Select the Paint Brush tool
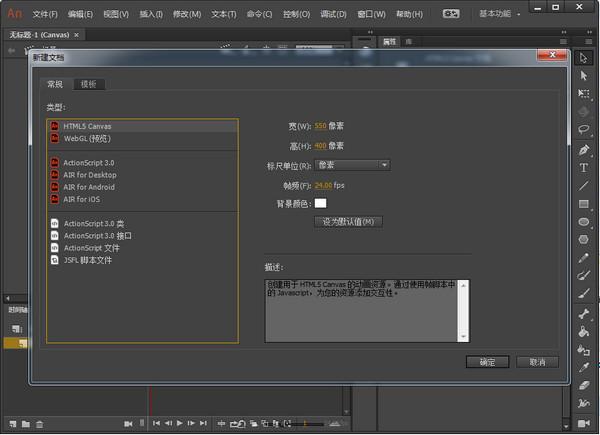The height and width of the screenshot is (435, 600). coord(583,275)
